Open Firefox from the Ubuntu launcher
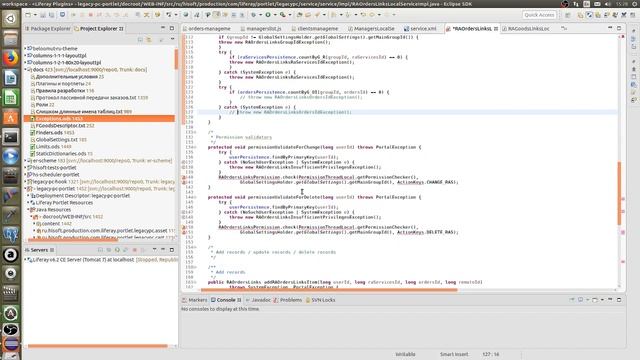Image resolution: width=640 pixels, height=360 pixels. point(11,58)
